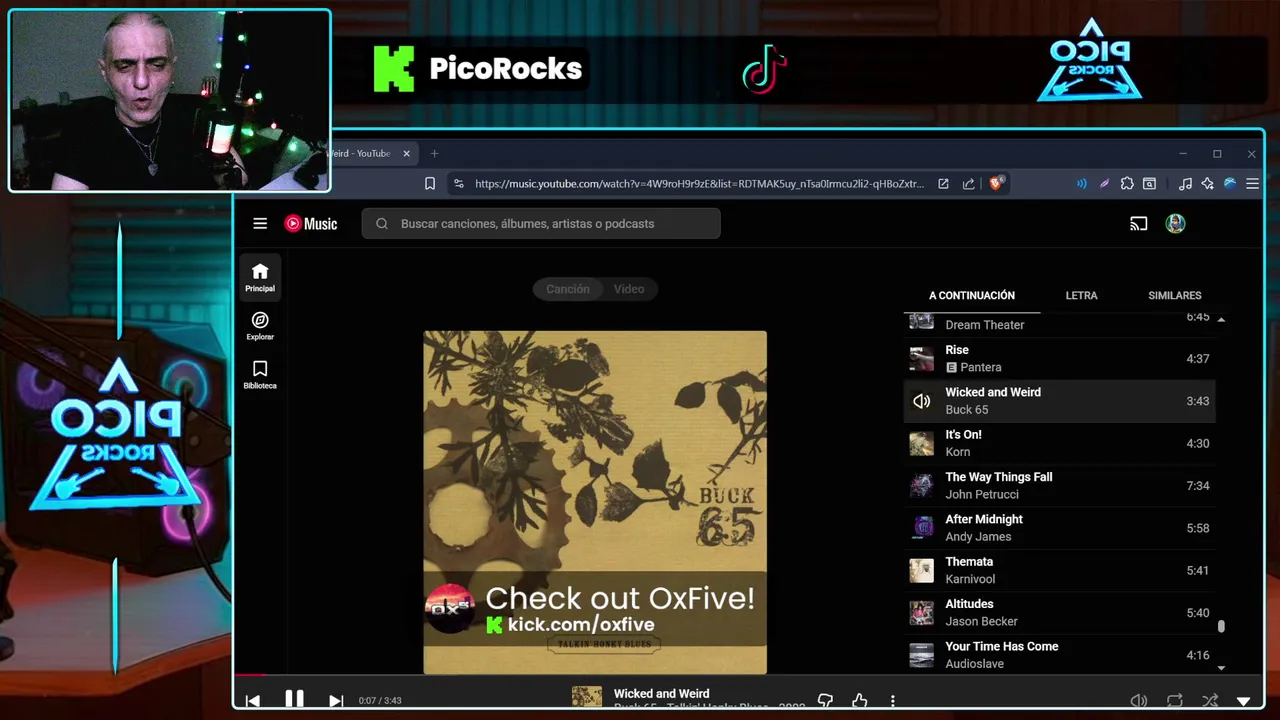1280x720 pixels.
Task: Click the Karnivool Themata thumbnail
Action: [x=921, y=570]
